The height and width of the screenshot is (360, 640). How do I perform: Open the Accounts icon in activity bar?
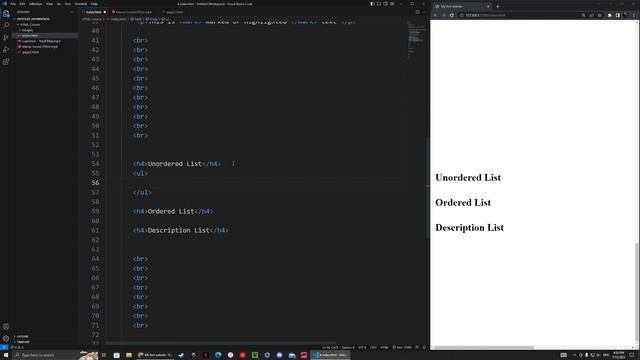(x=6, y=327)
